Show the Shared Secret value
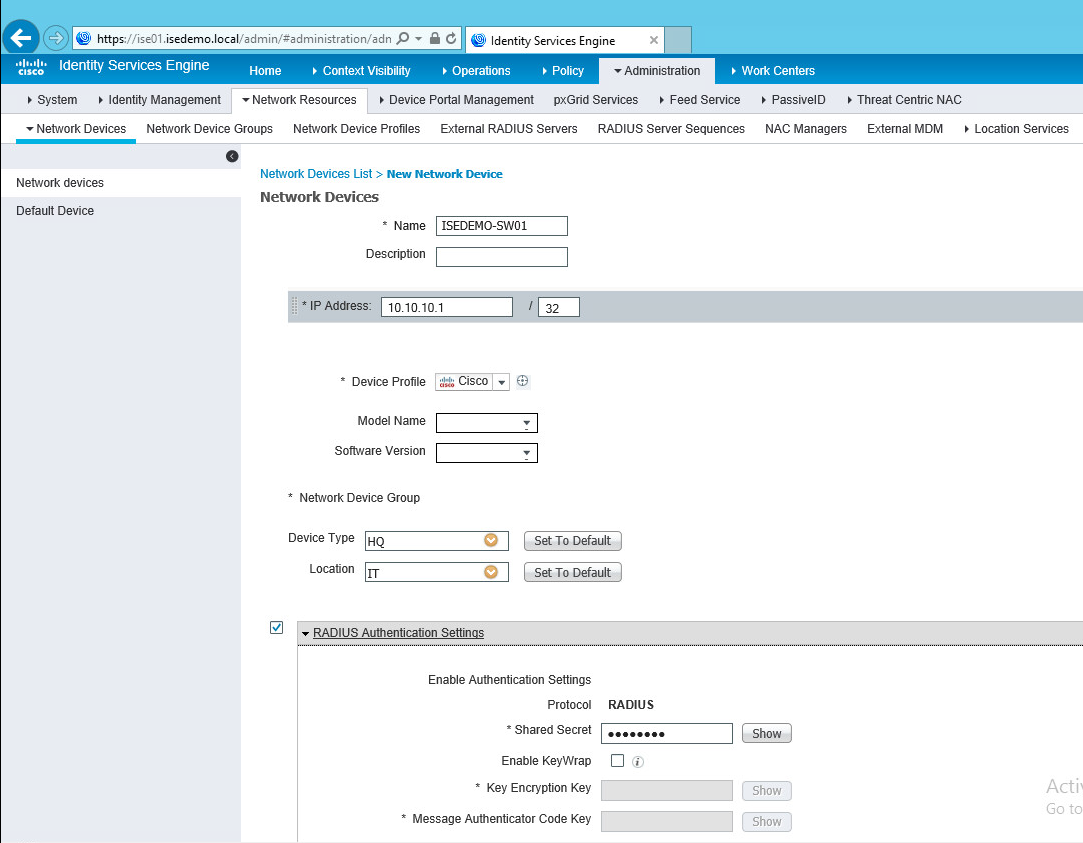This screenshot has width=1083, height=843. tap(767, 733)
